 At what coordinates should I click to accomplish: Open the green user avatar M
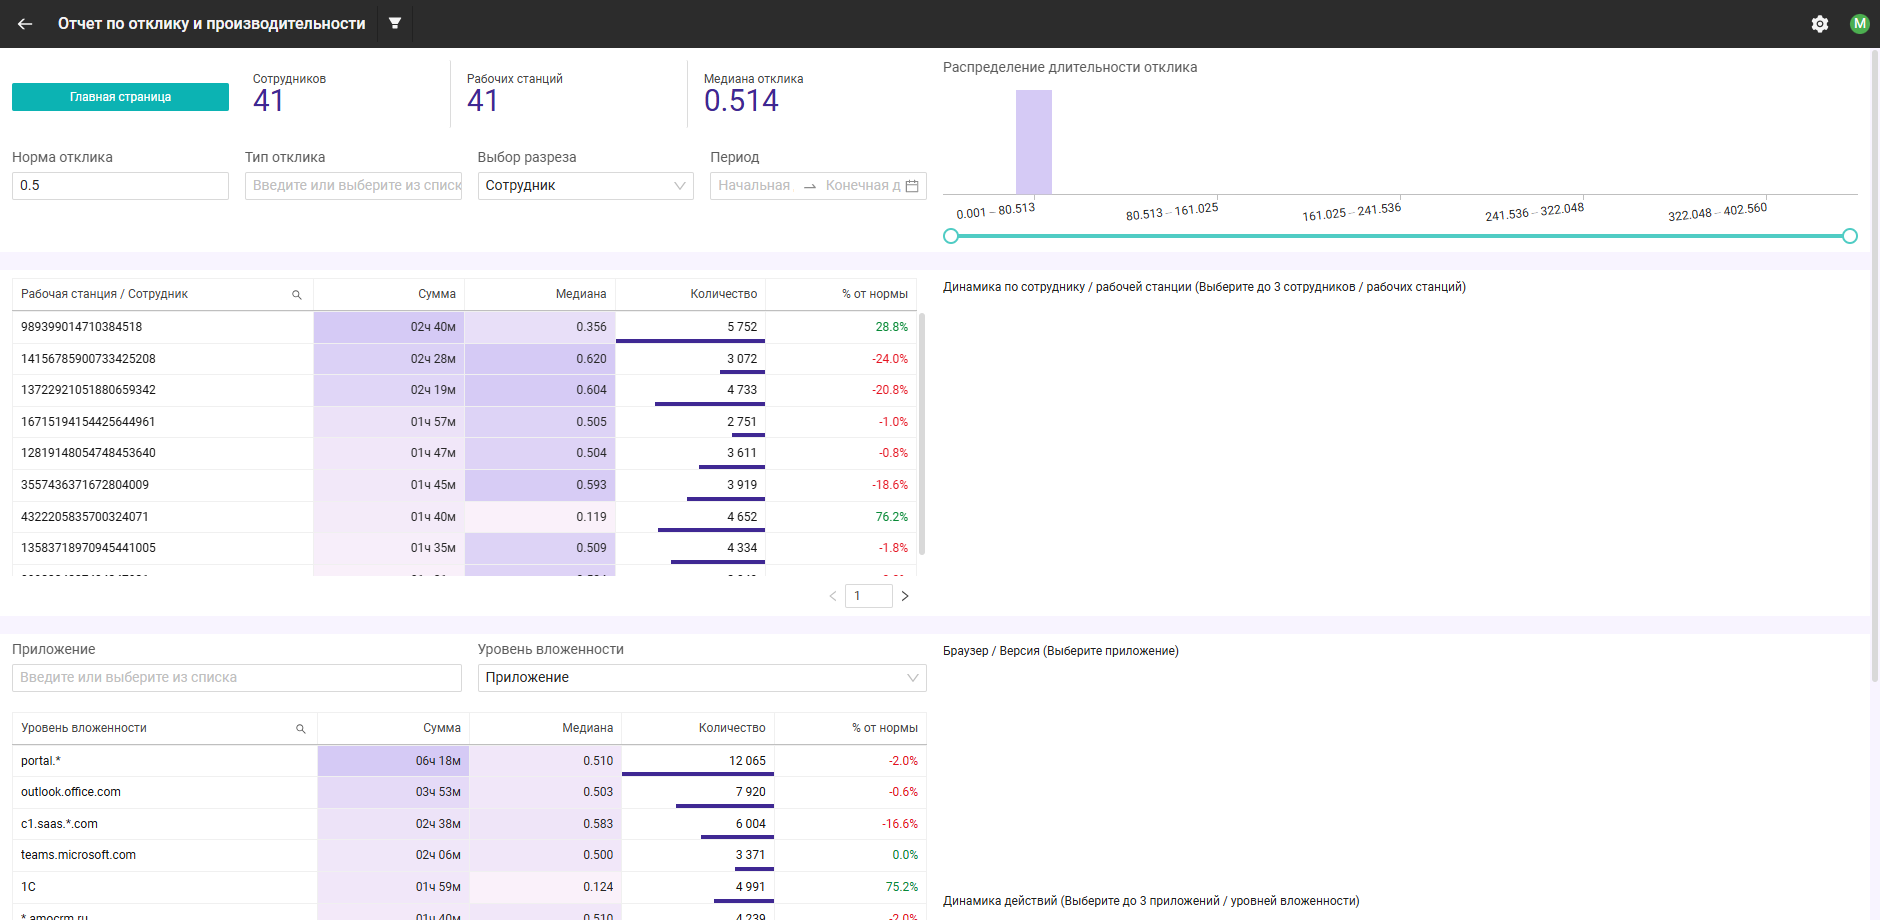click(x=1860, y=24)
